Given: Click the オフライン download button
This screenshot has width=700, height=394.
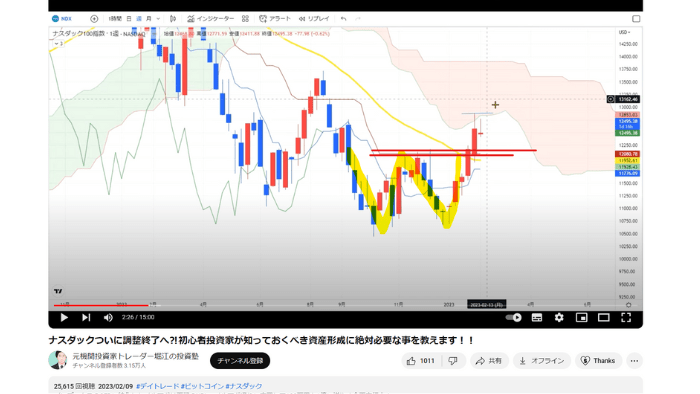Looking at the screenshot, I should [542, 361].
